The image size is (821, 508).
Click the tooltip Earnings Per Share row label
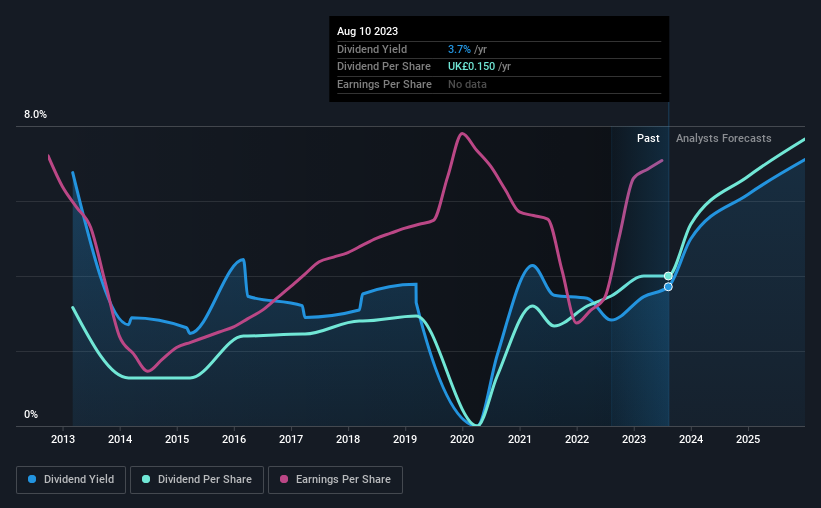point(384,84)
